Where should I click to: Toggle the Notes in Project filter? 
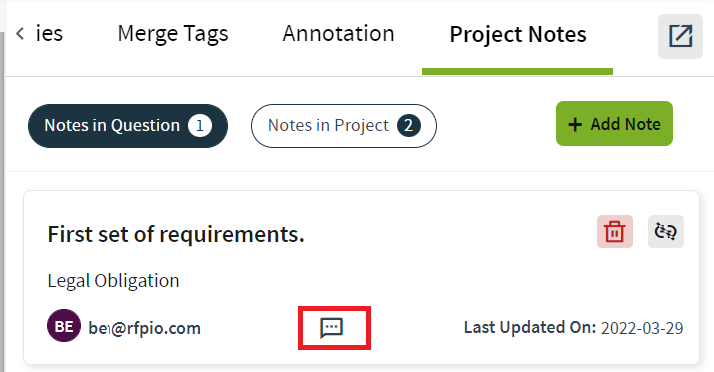pyautogui.click(x=344, y=126)
